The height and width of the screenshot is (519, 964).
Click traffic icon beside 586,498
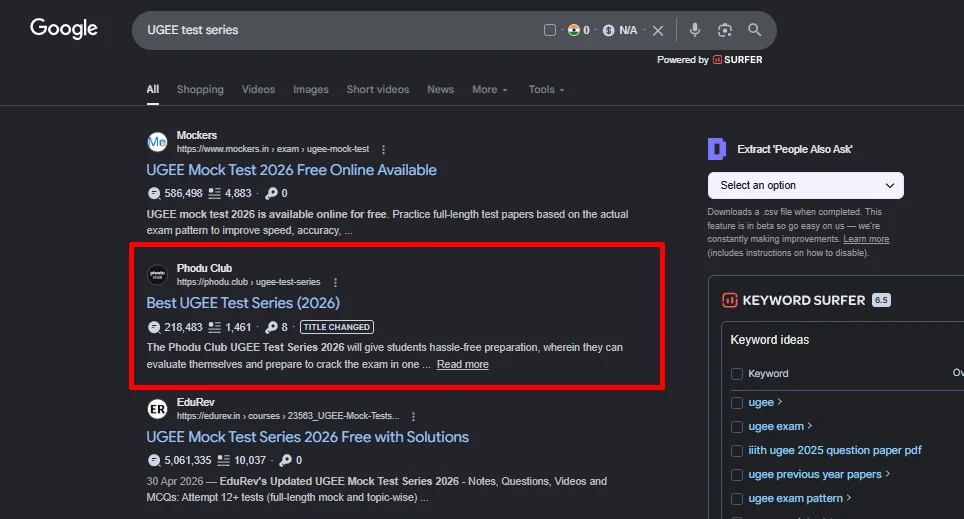coord(154,193)
